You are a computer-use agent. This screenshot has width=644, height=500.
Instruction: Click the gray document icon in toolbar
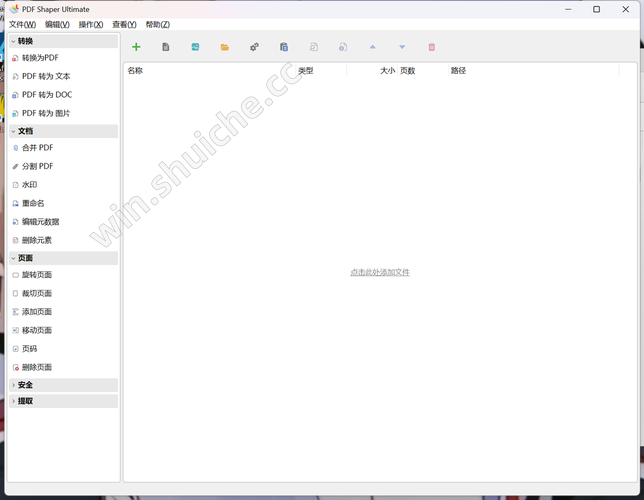click(x=166, y=47)
